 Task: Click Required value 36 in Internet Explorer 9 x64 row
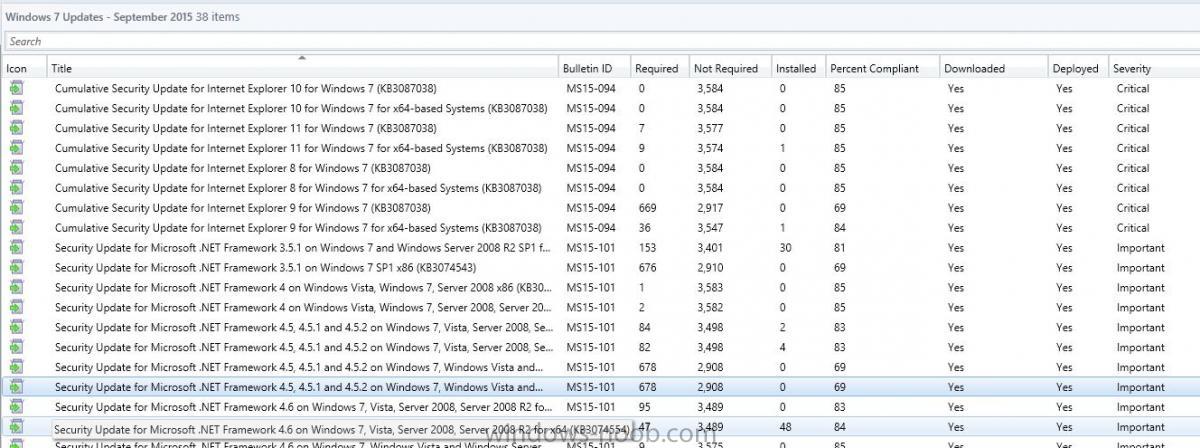[643, 228]
